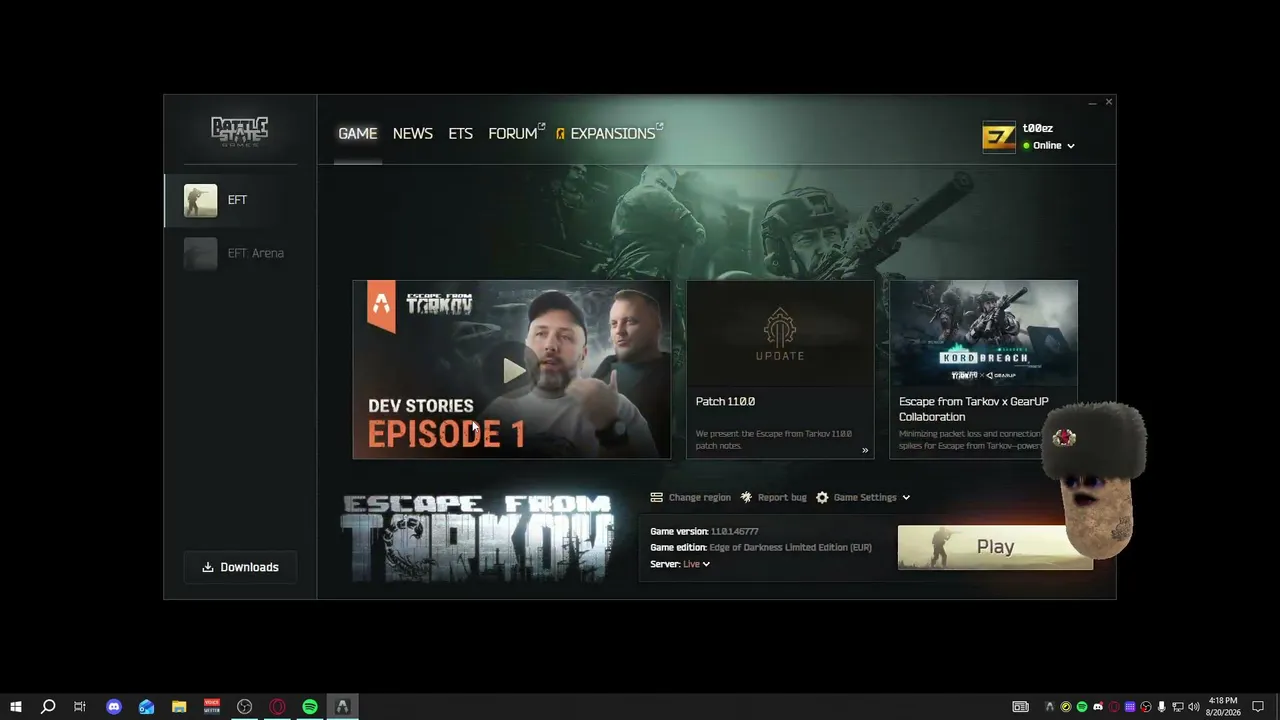Open Spotify from the taskbar
1280x720 pixels.
310,707
